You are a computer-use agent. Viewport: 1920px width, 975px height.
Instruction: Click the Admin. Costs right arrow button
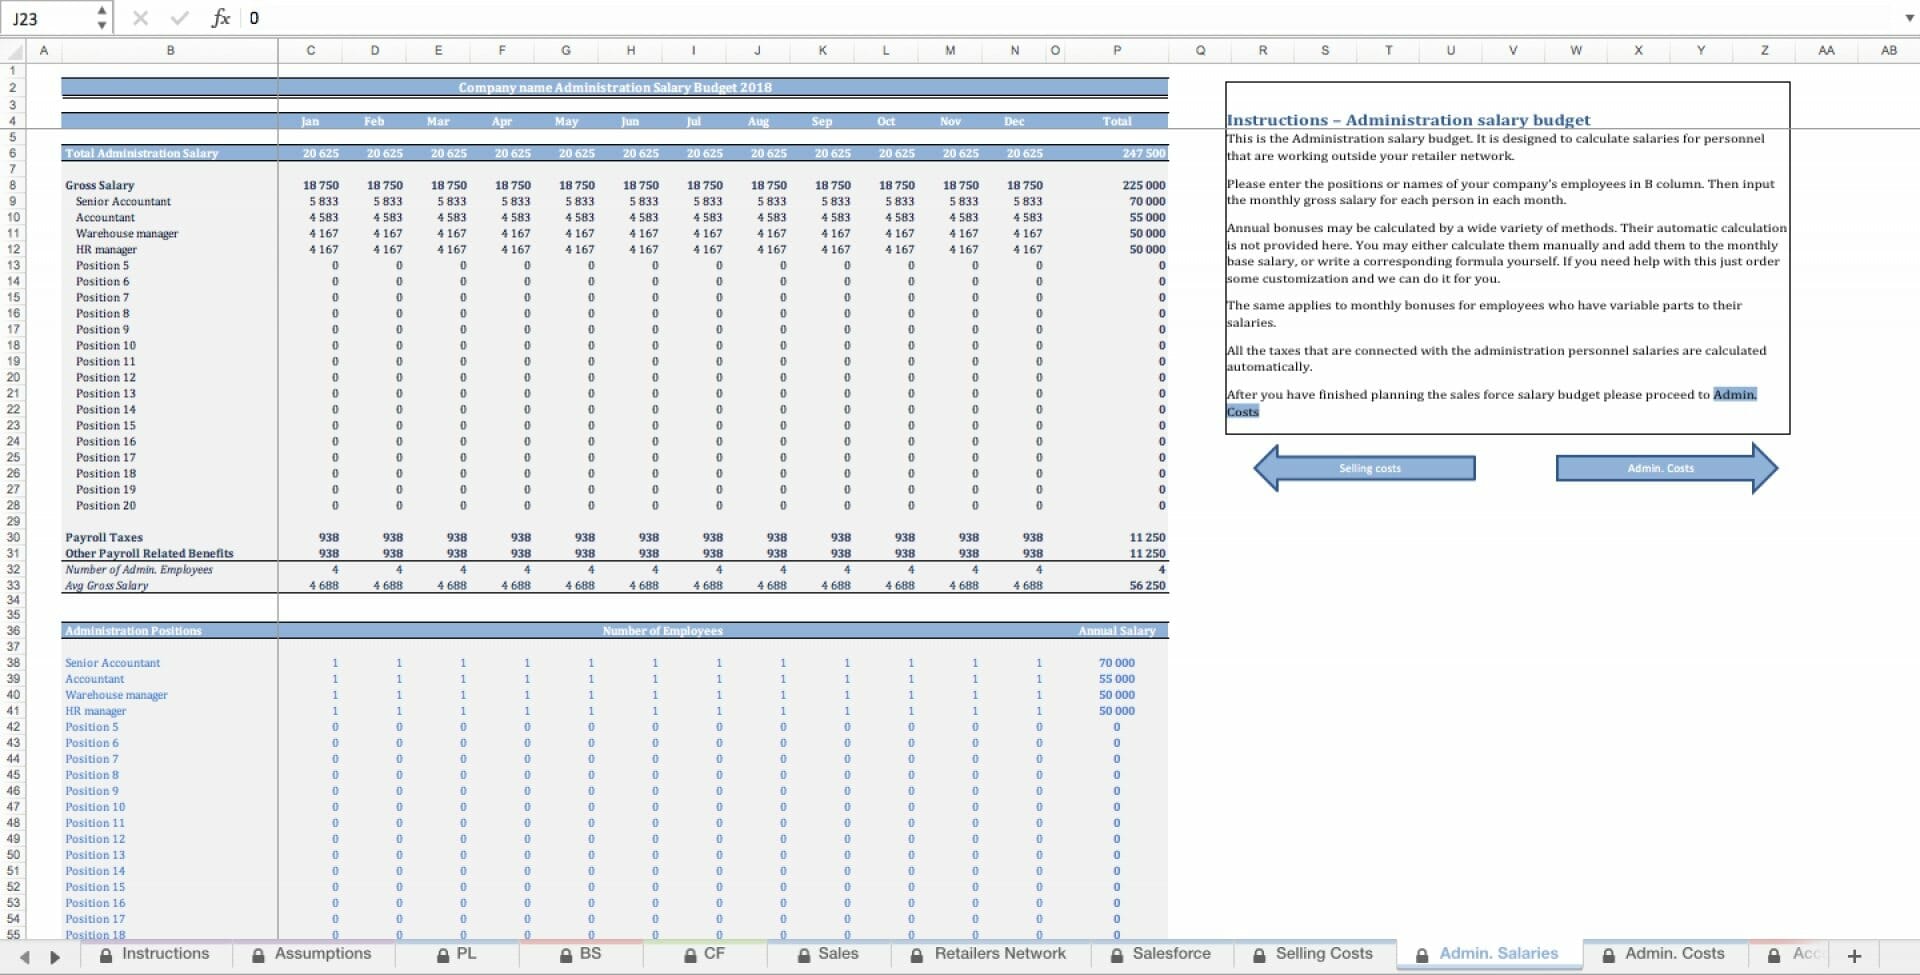point(1667,468)
